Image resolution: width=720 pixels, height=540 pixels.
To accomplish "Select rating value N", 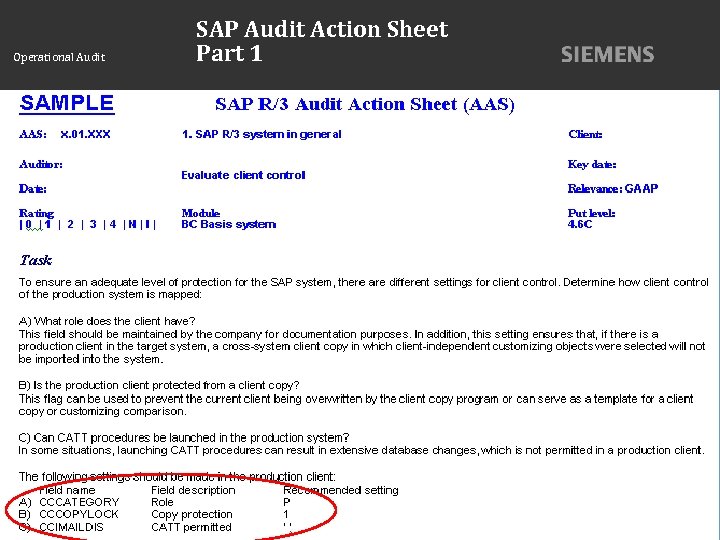I will click(132, 225).
